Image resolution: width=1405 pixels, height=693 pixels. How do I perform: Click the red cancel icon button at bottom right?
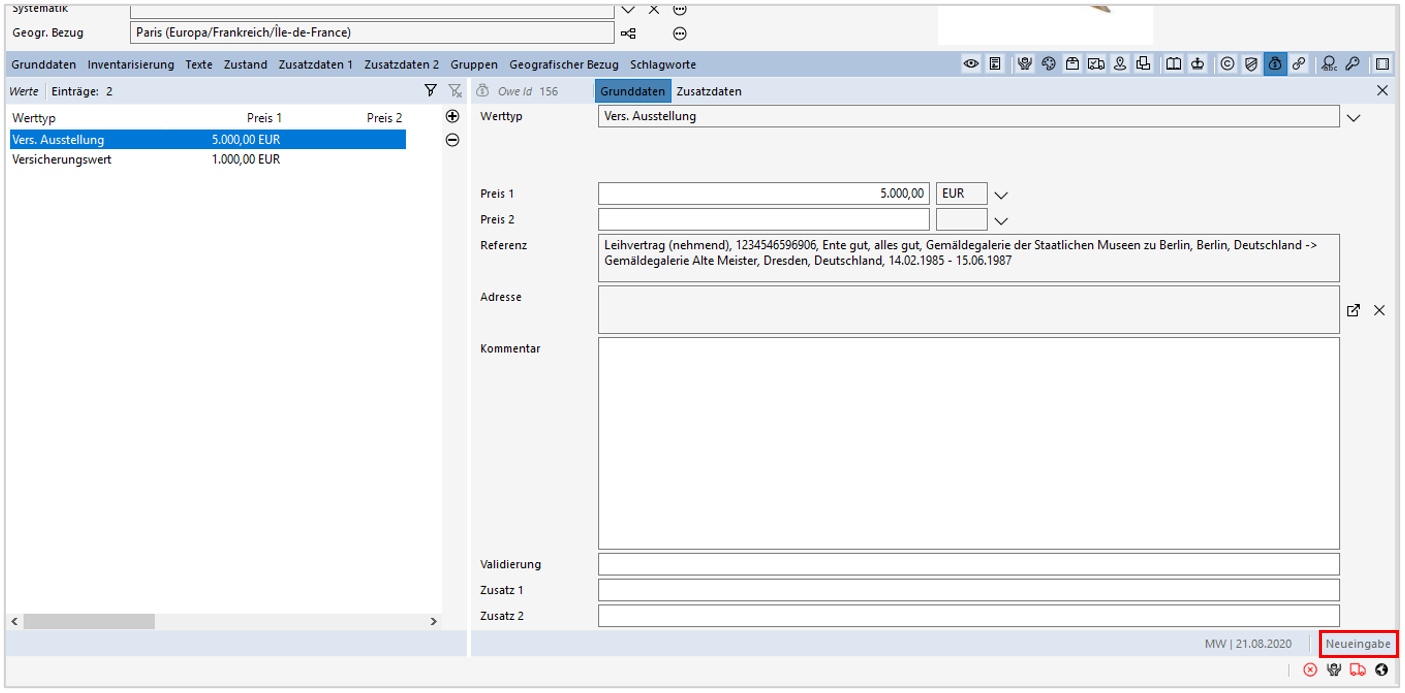1310,669
